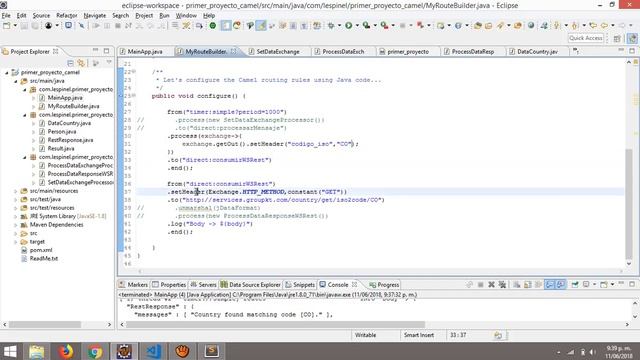Show hidden editor tabs list
The width and height of the screenshot is (640, 360).
[x=576, y=51]
